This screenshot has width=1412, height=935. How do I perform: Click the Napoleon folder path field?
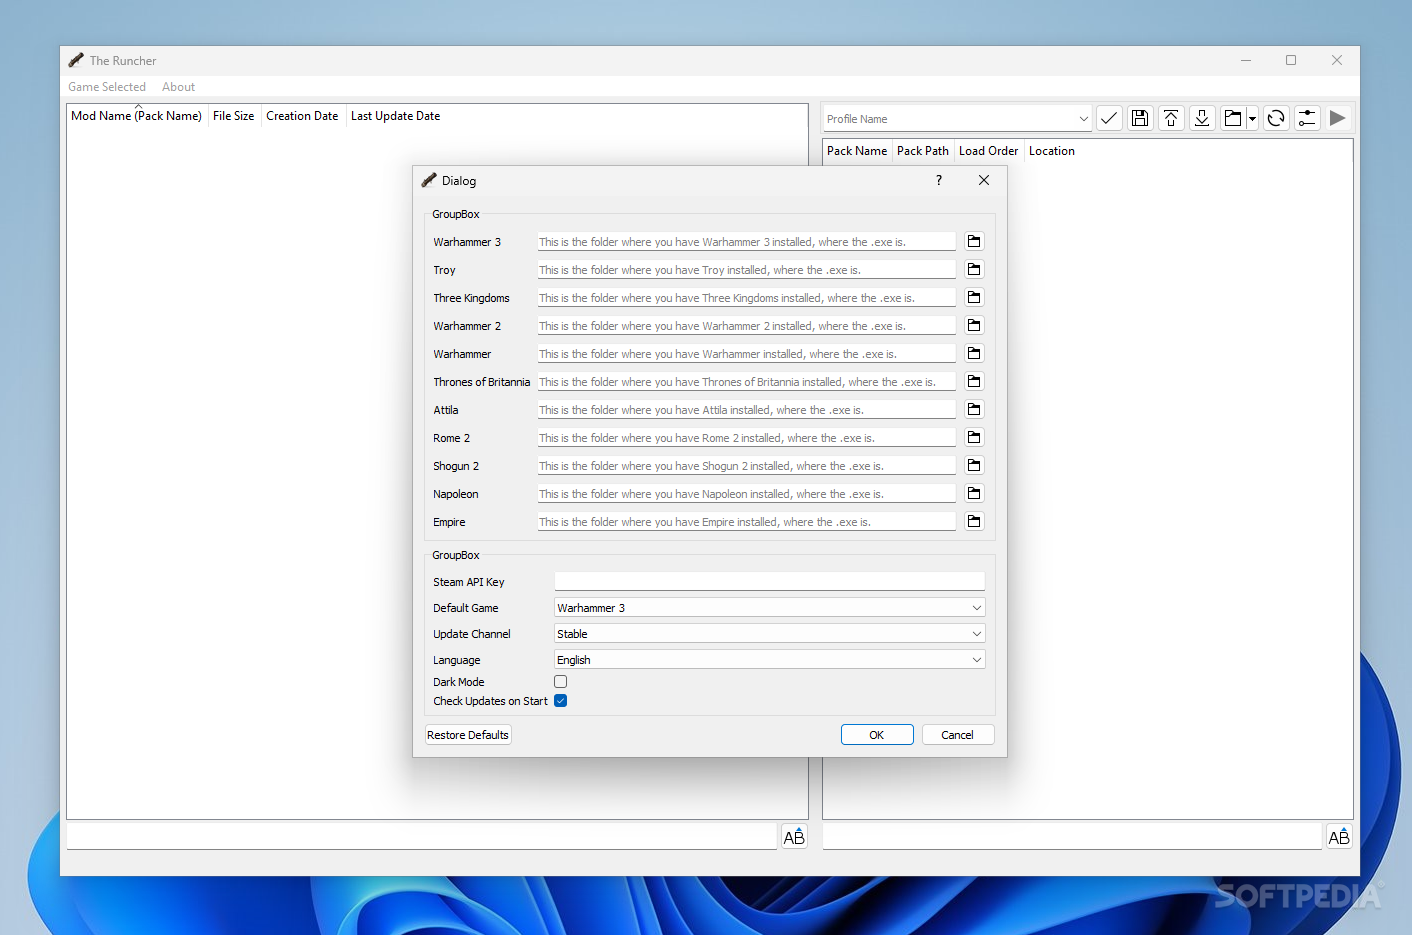747,494
